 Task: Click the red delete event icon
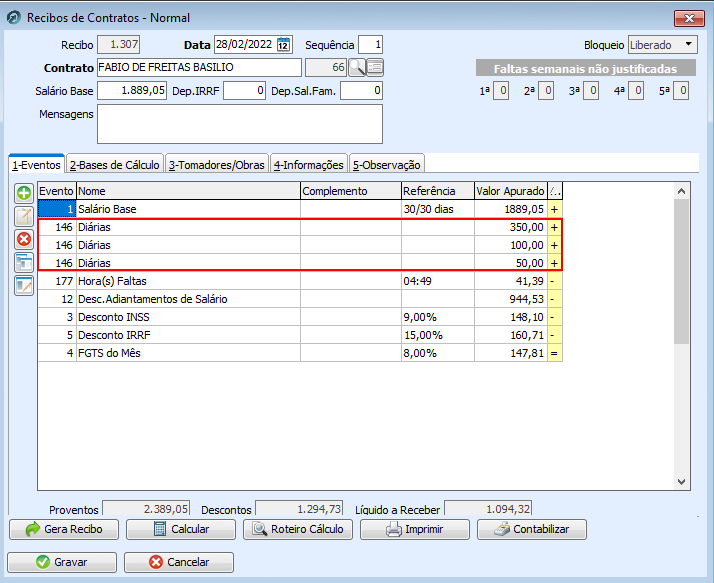coord(24,239)
